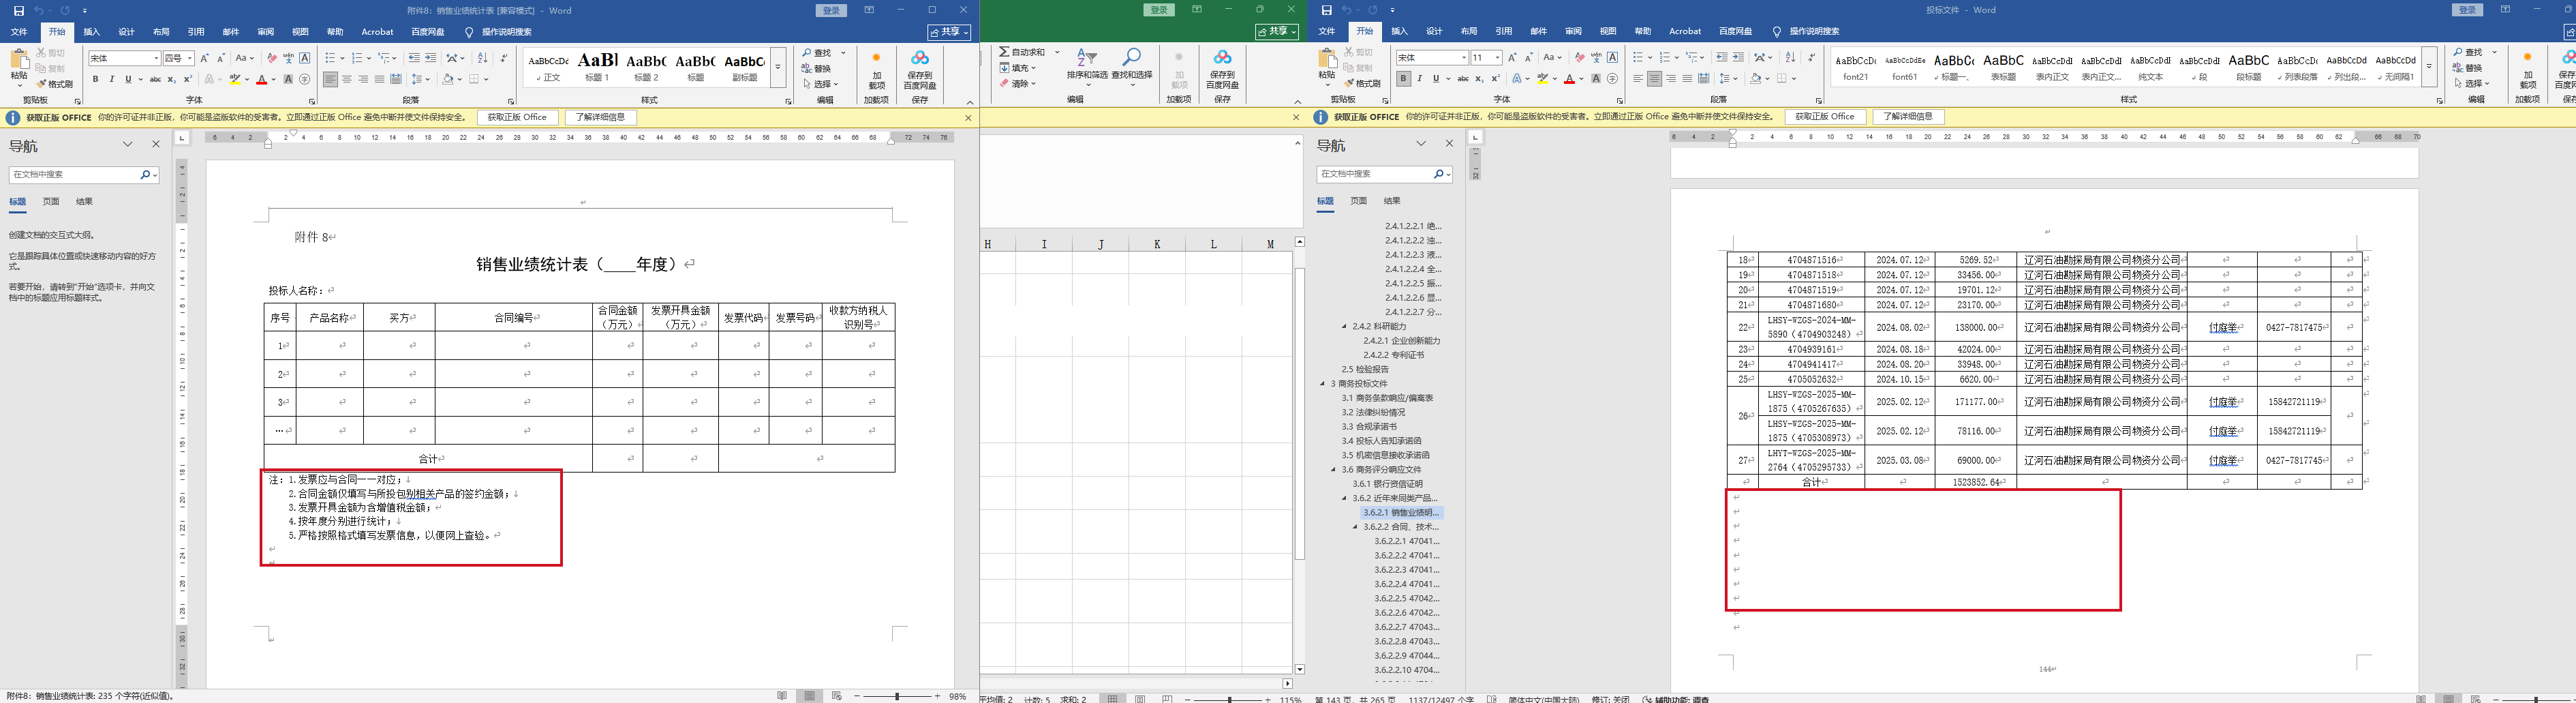Open the 文件 menu in the 附件8 Word window

(19, 32)
